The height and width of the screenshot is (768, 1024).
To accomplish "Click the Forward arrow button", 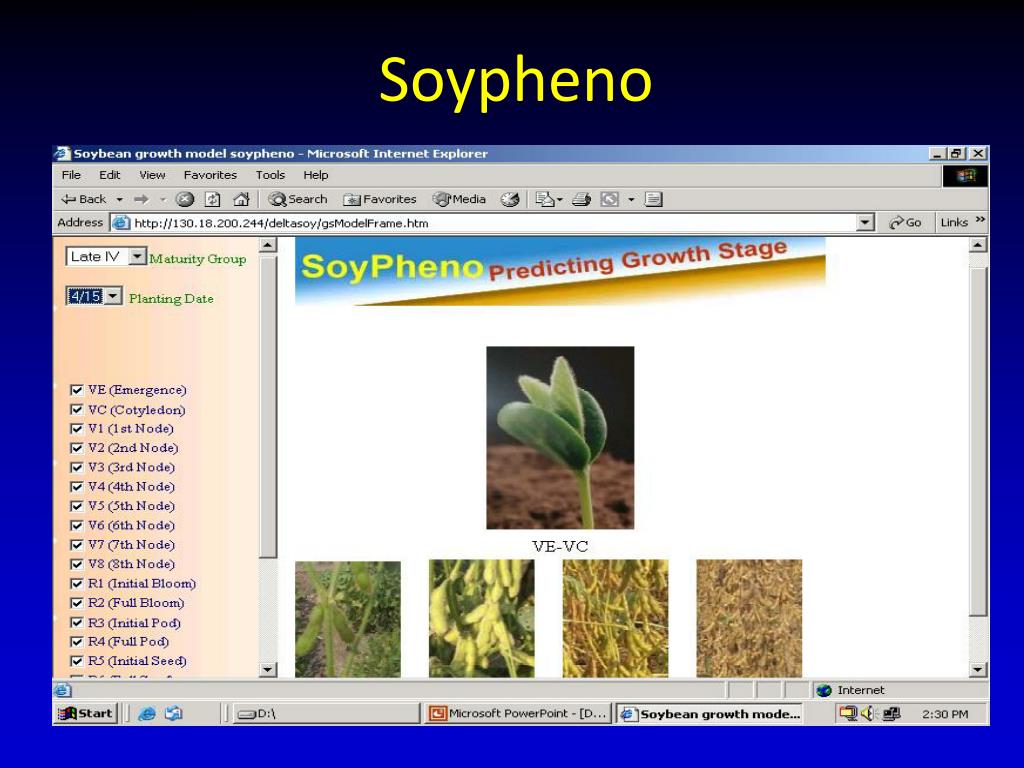I will (141, 199).
